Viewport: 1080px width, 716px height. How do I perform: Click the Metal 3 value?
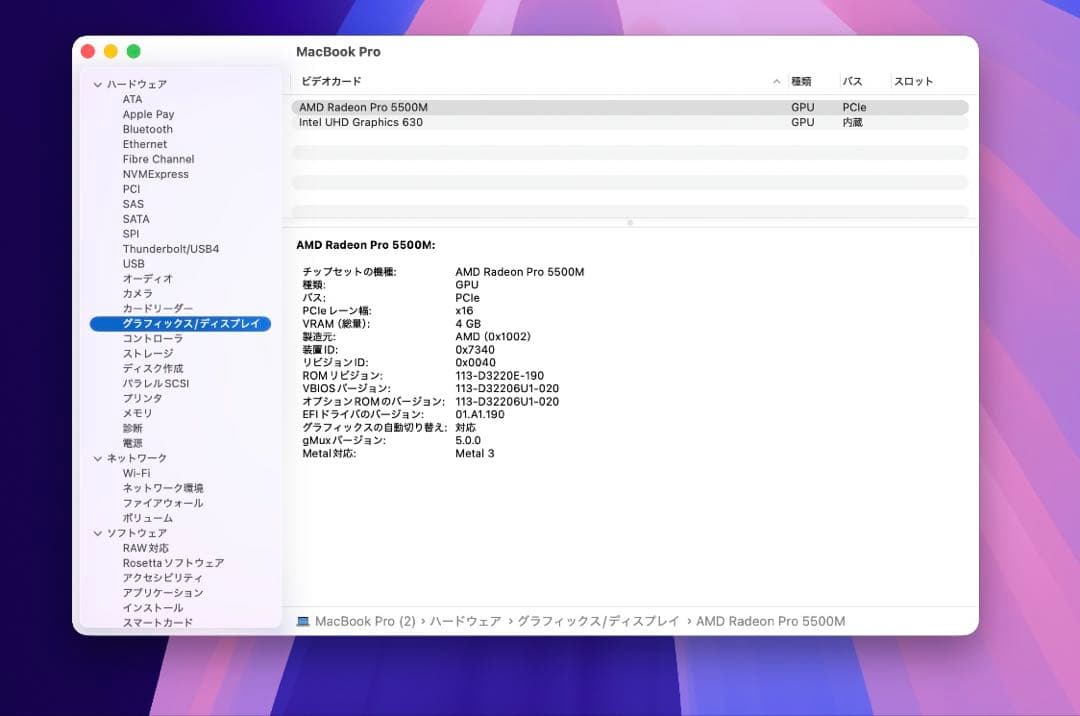pyautogui.click(x=475, y=454)
